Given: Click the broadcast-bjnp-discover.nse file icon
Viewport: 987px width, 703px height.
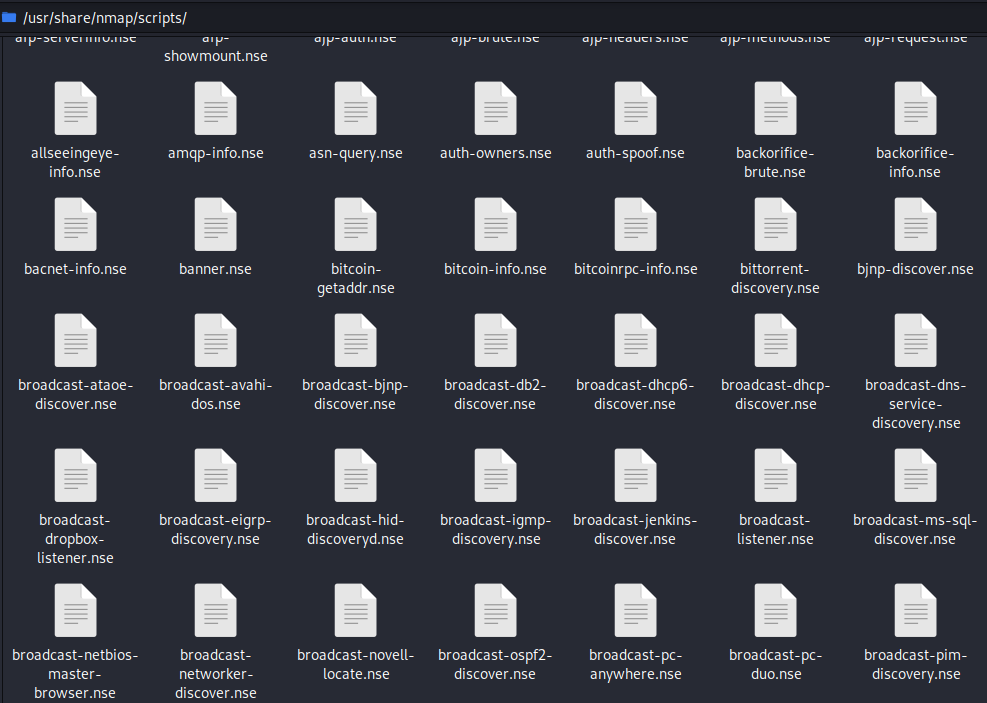Looking at the screenshot, I should [x=356, y=340].
